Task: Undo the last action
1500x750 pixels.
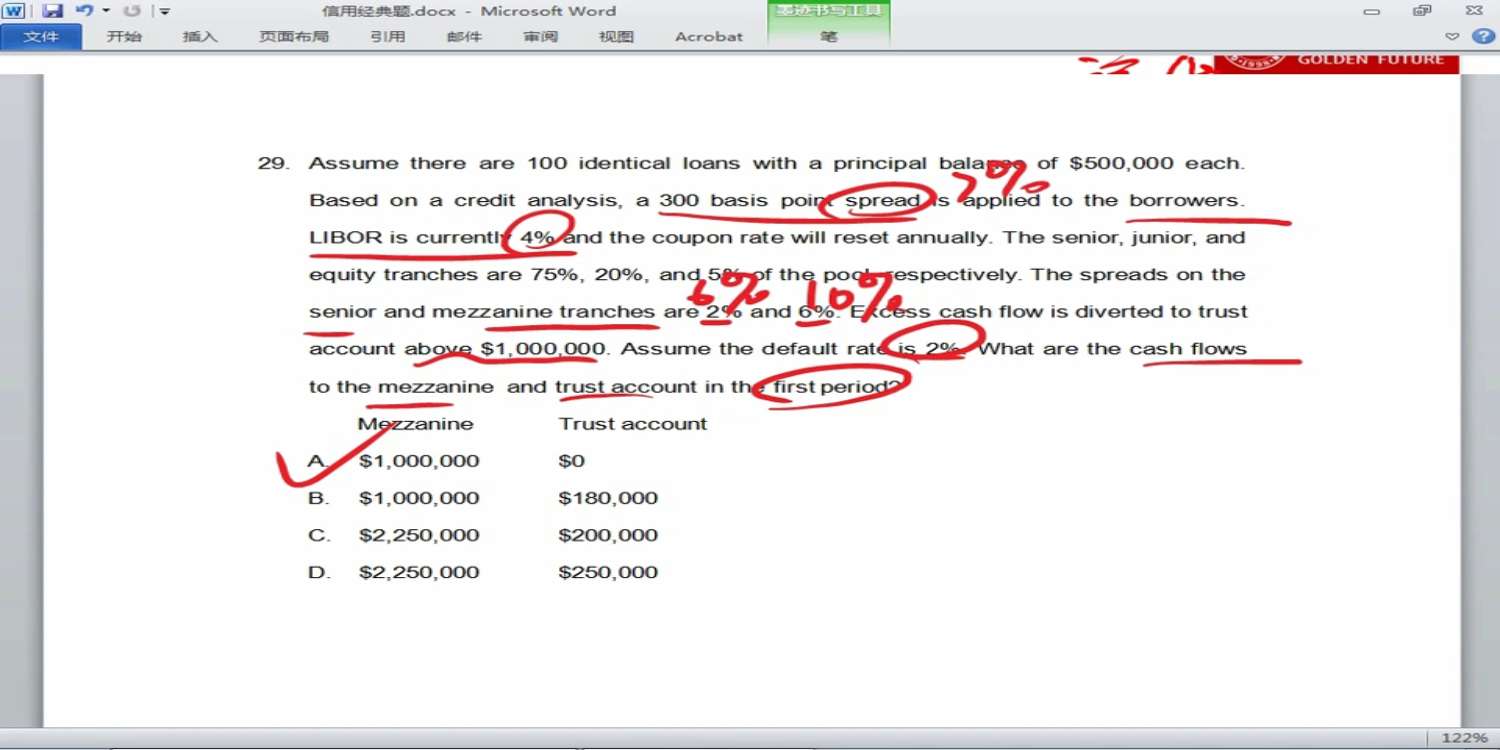Action: tap(84, 11)
